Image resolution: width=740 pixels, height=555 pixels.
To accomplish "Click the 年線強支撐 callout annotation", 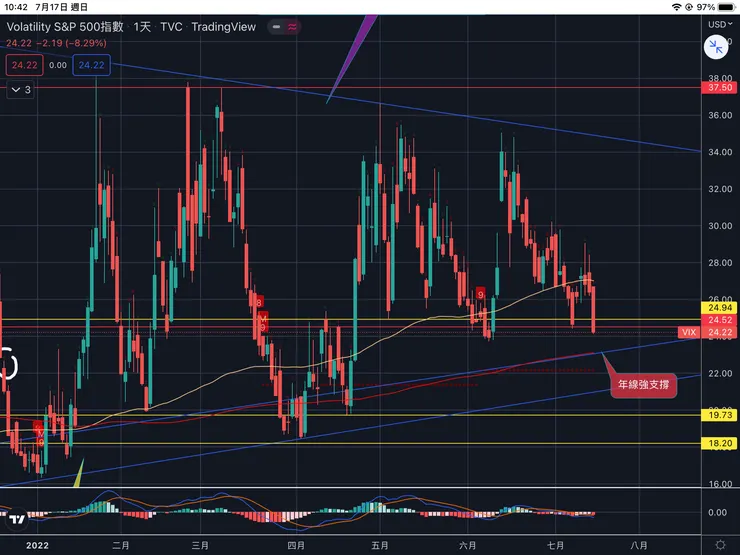I will [x=643, y=385].
